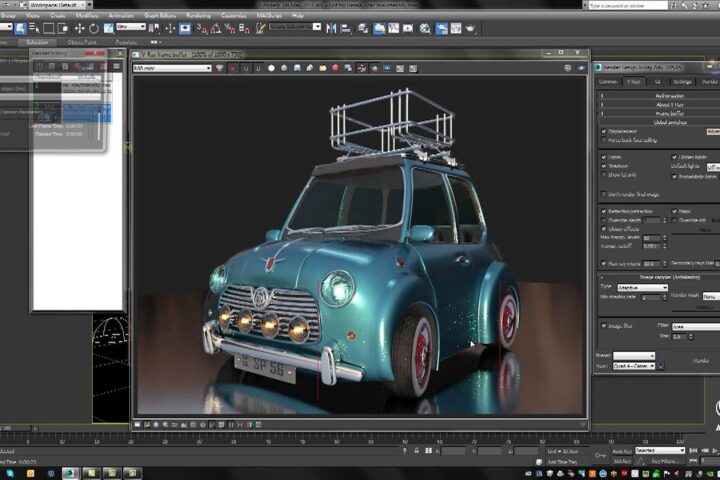
Task: Open Key Filters dialog
Action: point(665,461)
